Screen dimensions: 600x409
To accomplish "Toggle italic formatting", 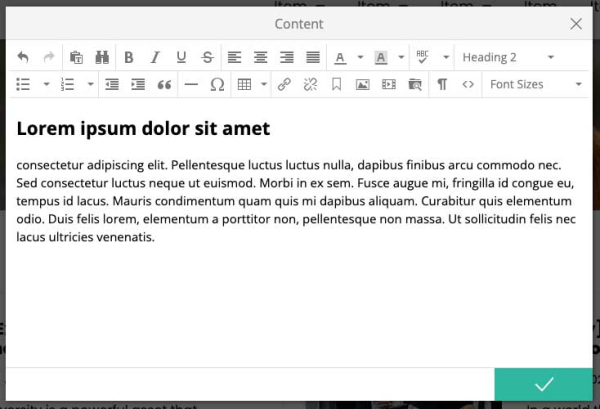I will pos(155,57).
